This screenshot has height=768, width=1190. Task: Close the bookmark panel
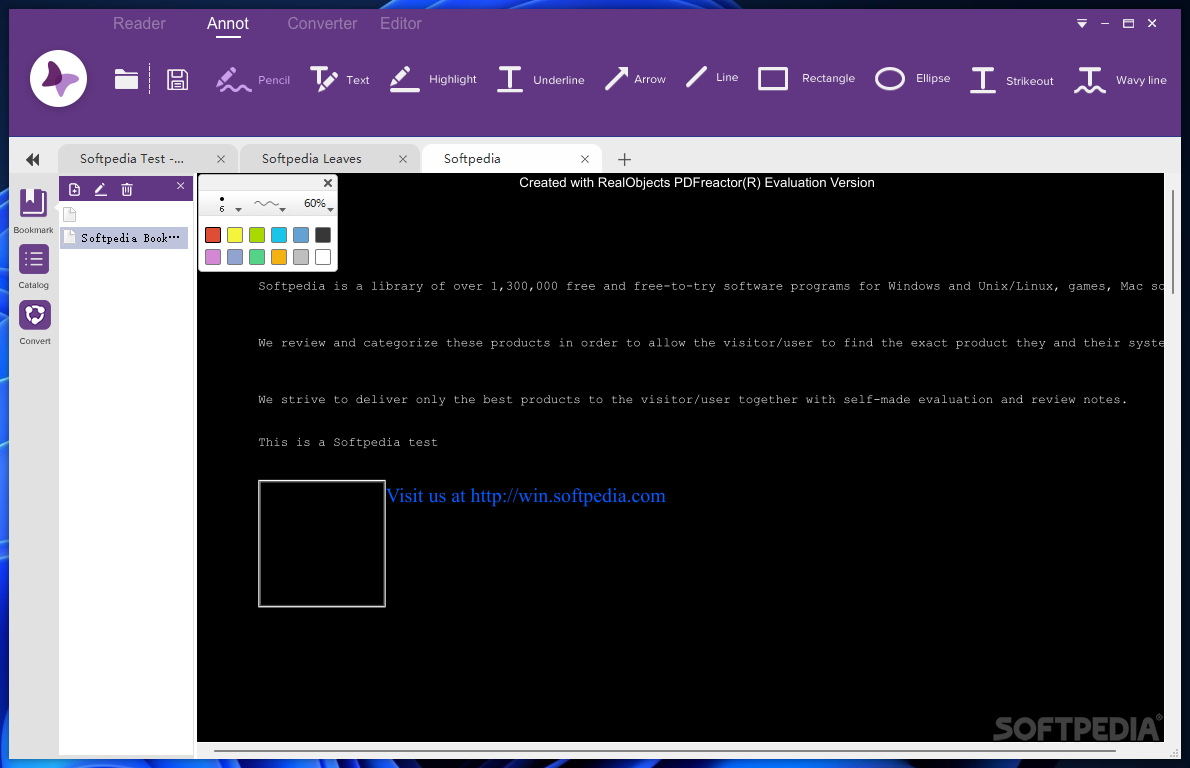[181, 186]
